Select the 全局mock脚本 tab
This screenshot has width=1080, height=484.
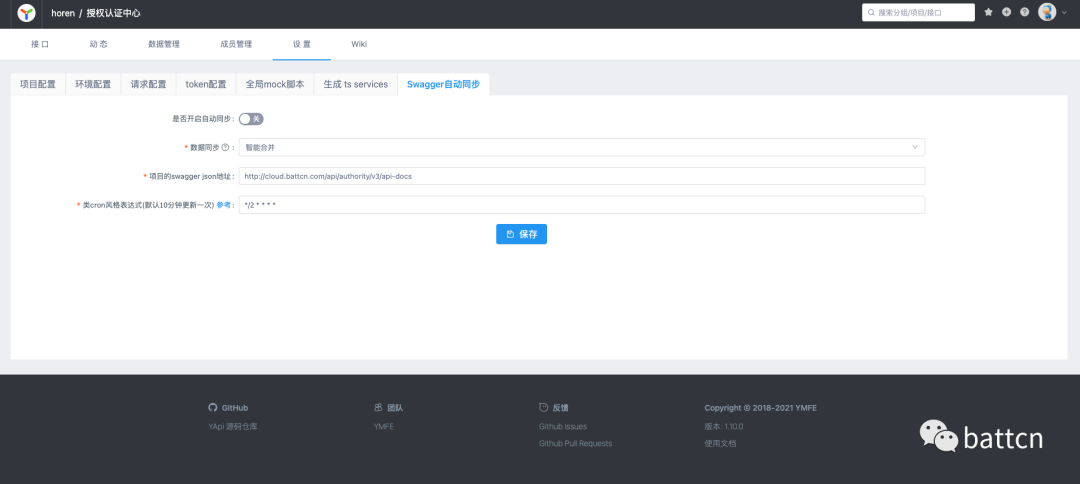tap(275, 85)
